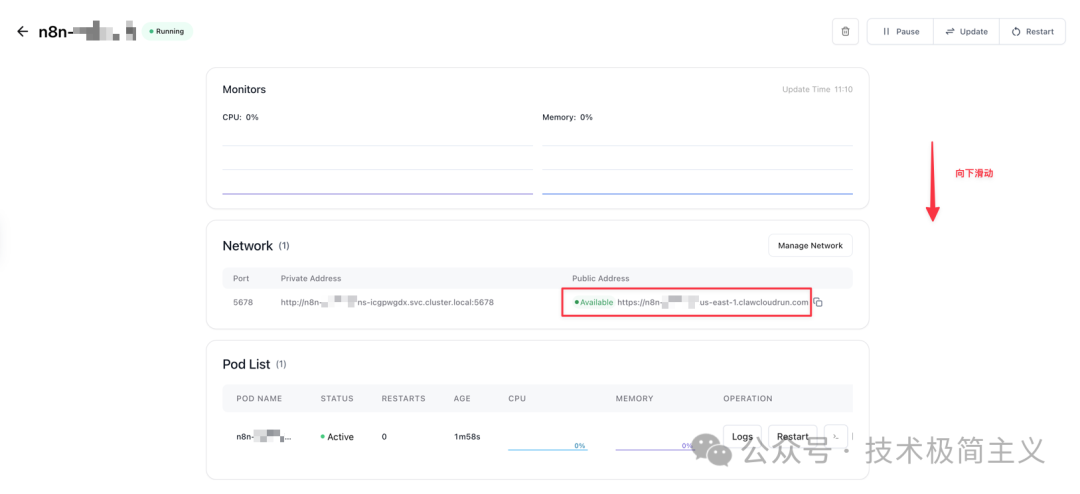Click the Active pod status
The width and height of the screenshot is (1080, 494).
[x=337, y=437]
